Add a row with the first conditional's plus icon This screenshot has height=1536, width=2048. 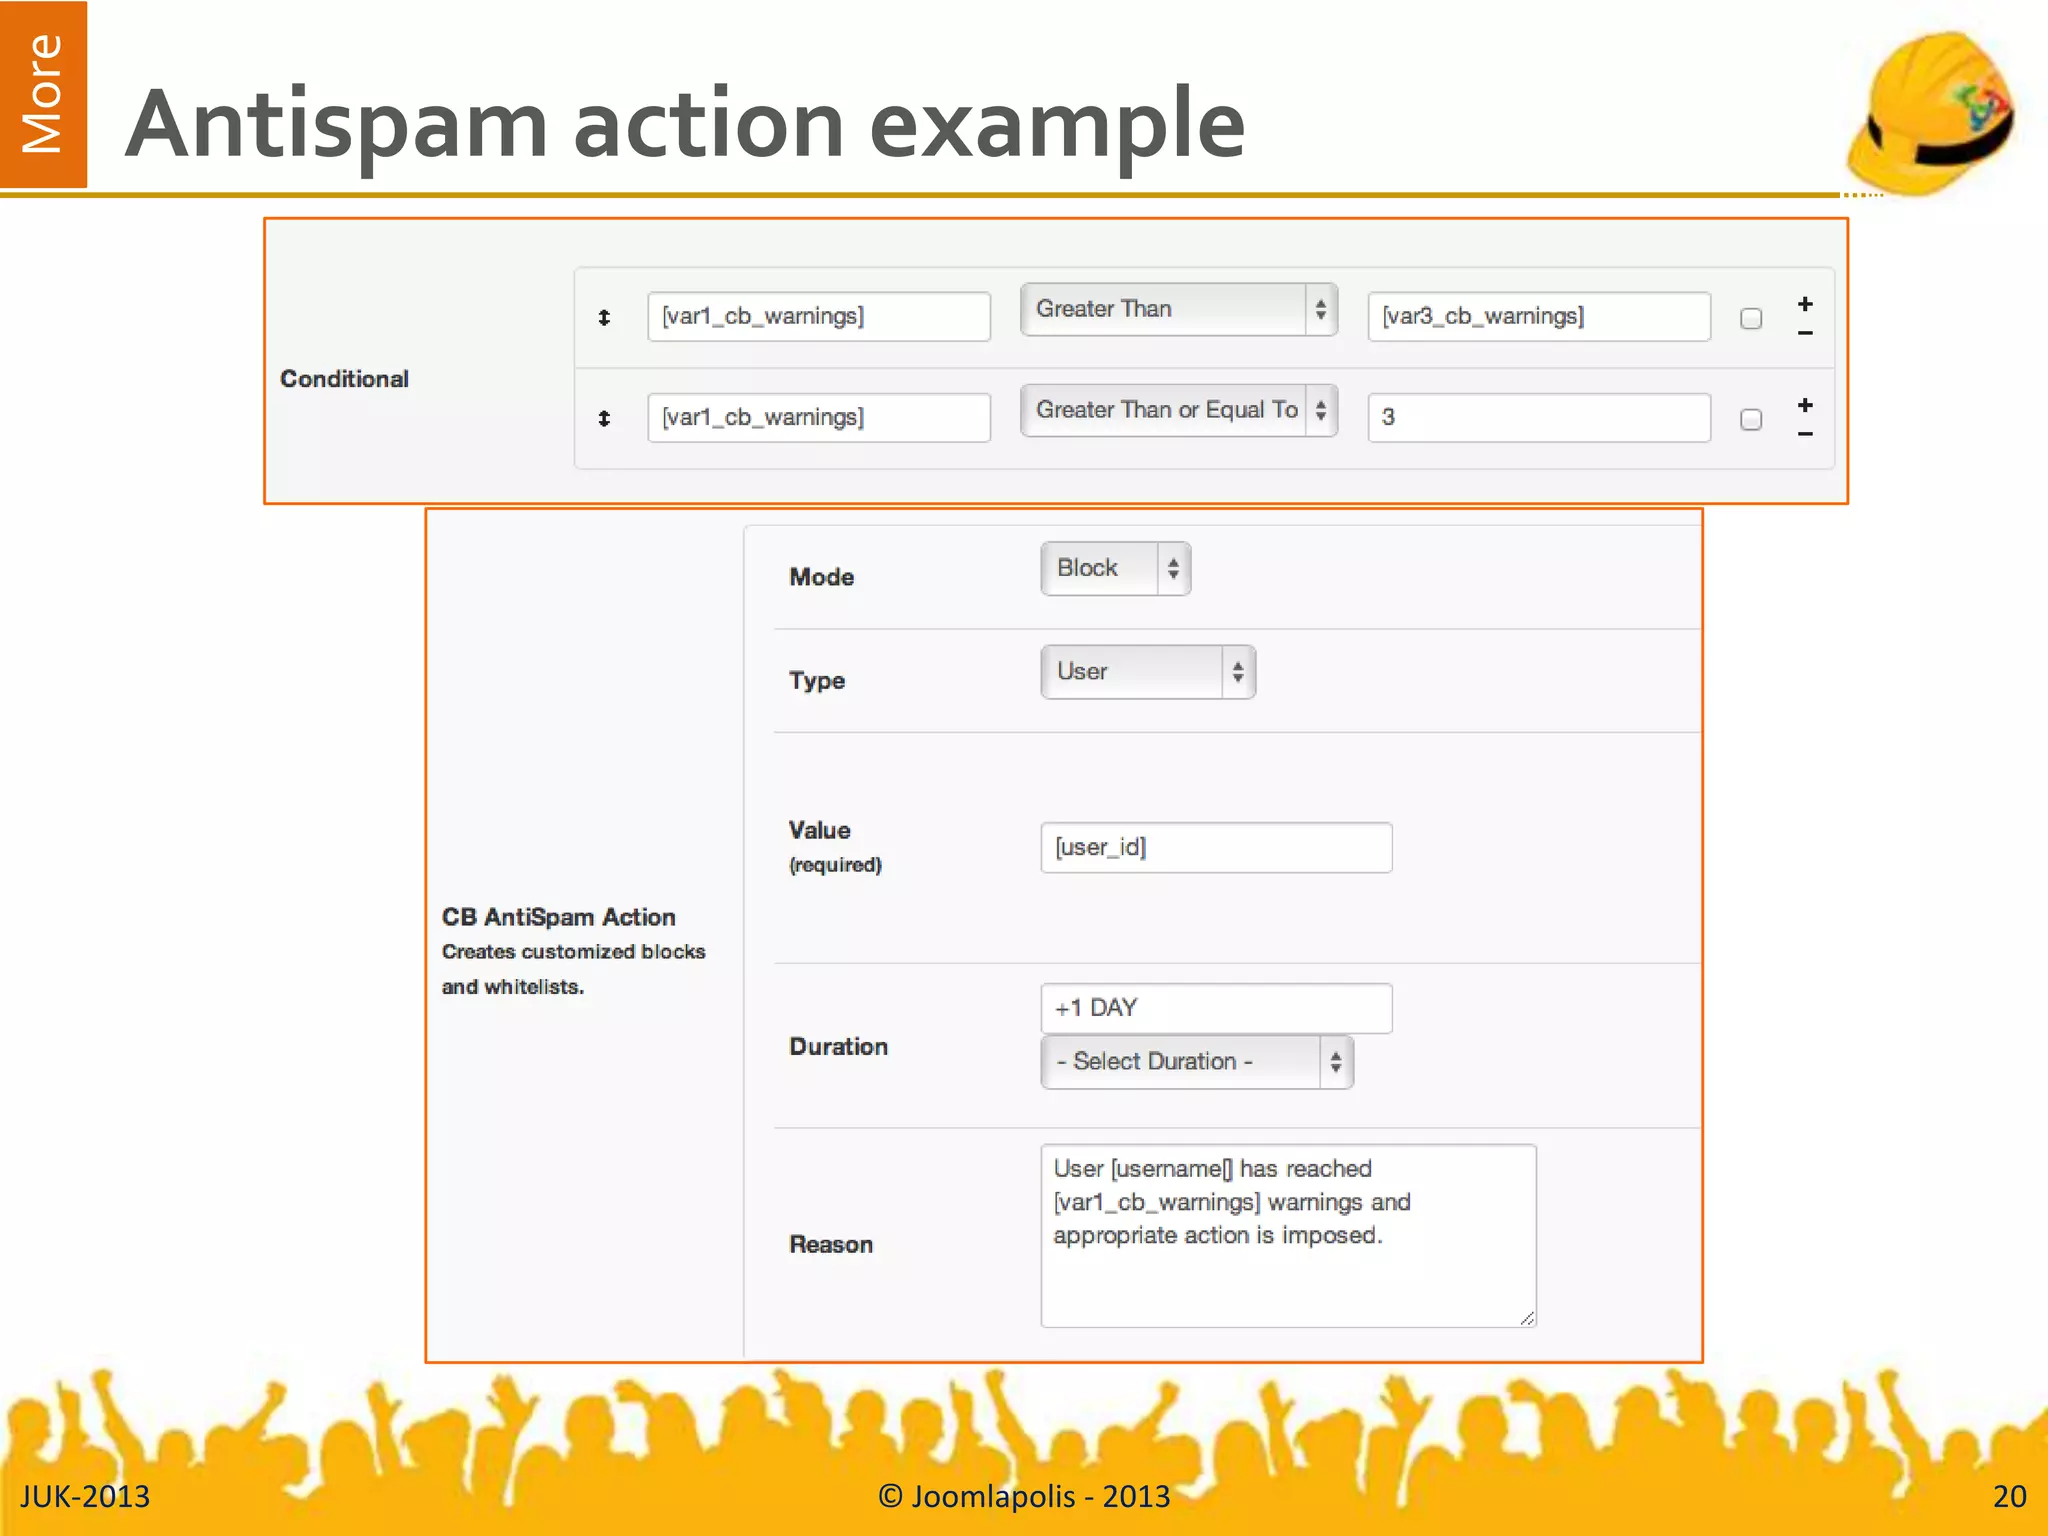coord(1805,304)
